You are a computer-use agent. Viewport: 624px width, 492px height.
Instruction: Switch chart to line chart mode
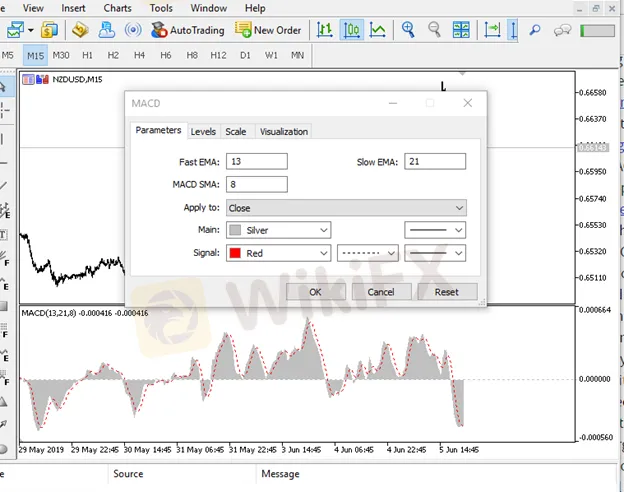coord(378,30)
